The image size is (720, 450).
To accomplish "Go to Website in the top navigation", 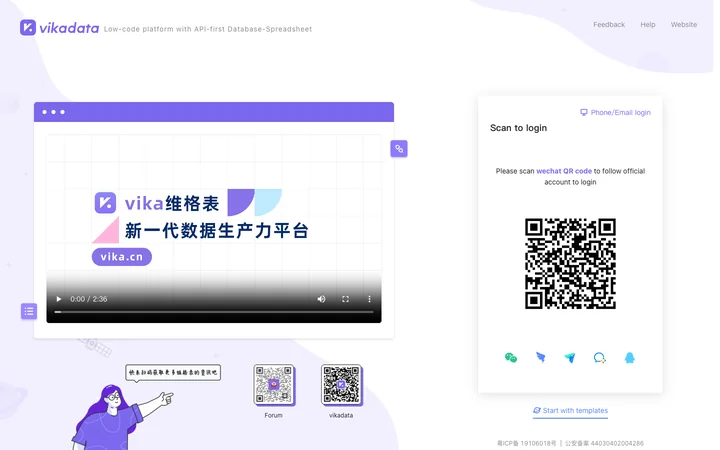I will coord(684,25).
